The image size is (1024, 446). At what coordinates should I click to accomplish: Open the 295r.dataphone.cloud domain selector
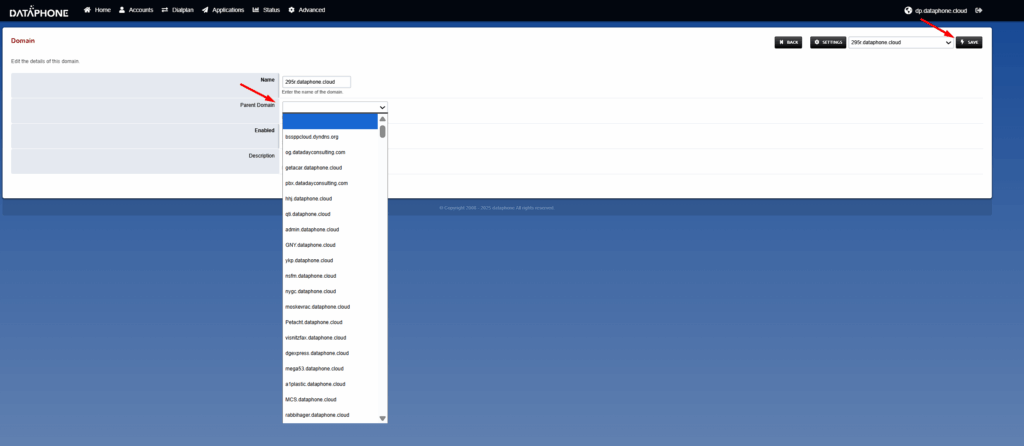[x=901, y=42]
